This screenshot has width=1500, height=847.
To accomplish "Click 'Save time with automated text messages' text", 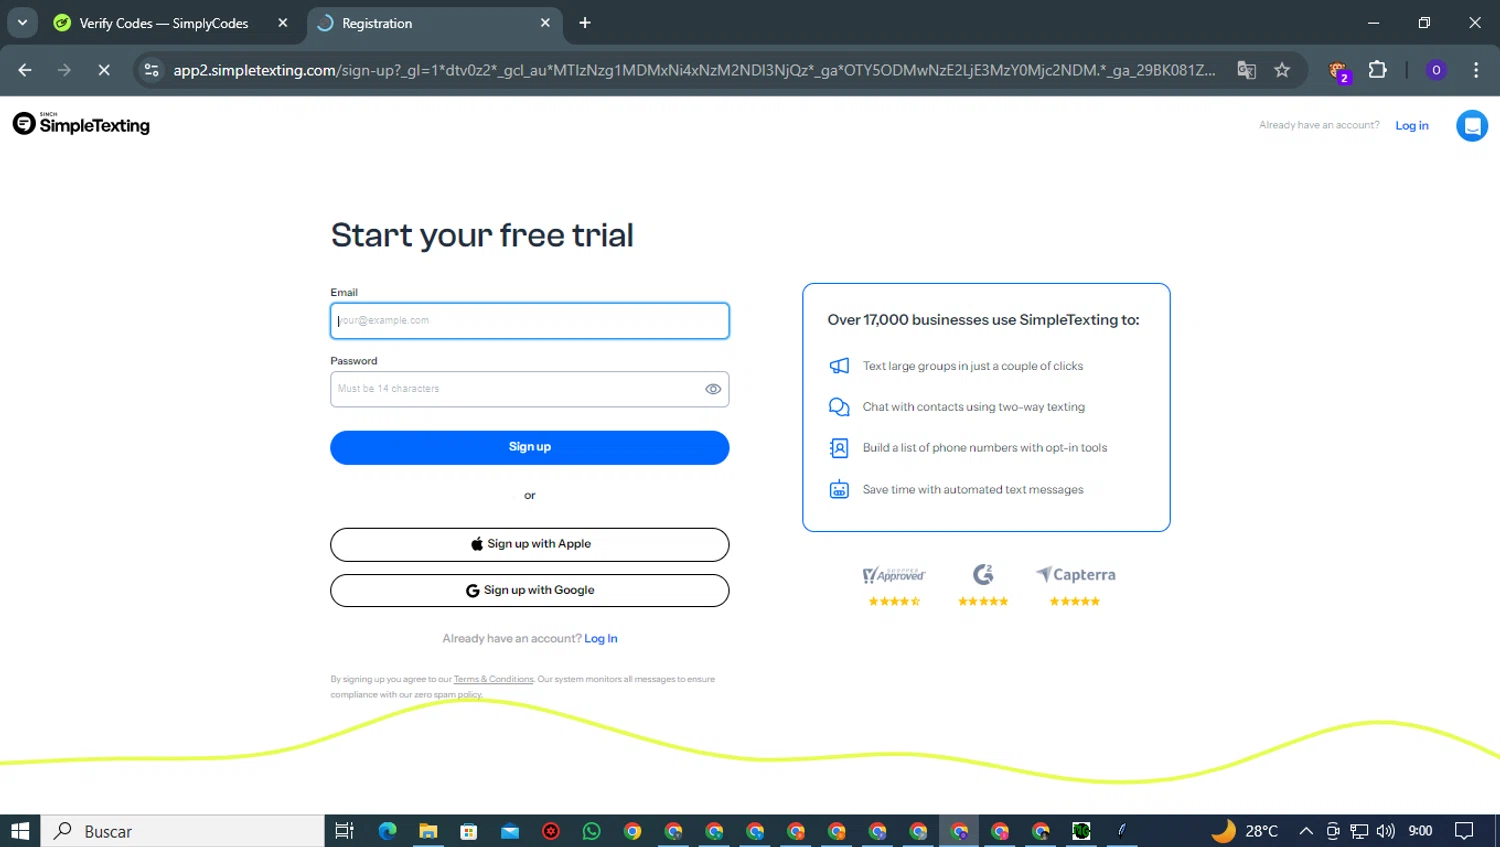I will [973, 490].
